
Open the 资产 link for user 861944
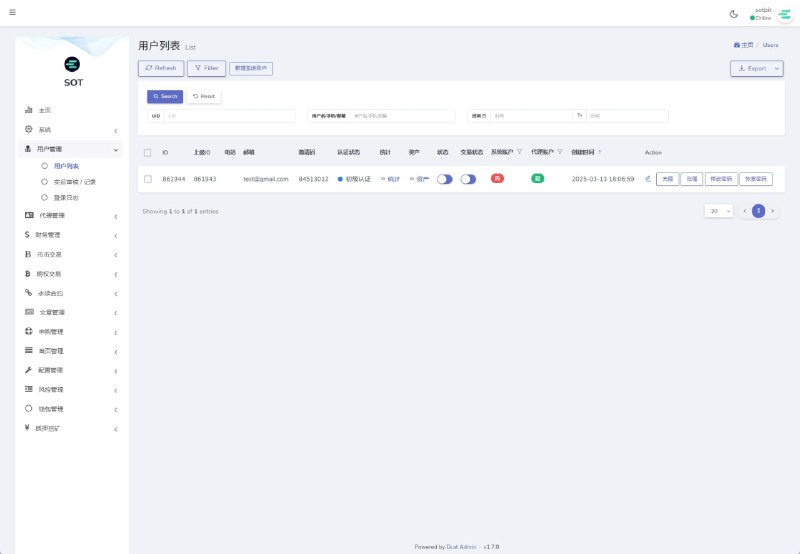point(419,179)
